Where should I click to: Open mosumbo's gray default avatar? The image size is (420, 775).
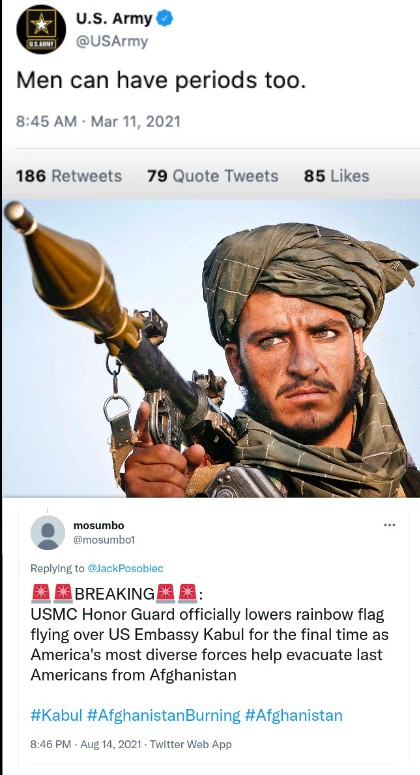coord(48,532)
